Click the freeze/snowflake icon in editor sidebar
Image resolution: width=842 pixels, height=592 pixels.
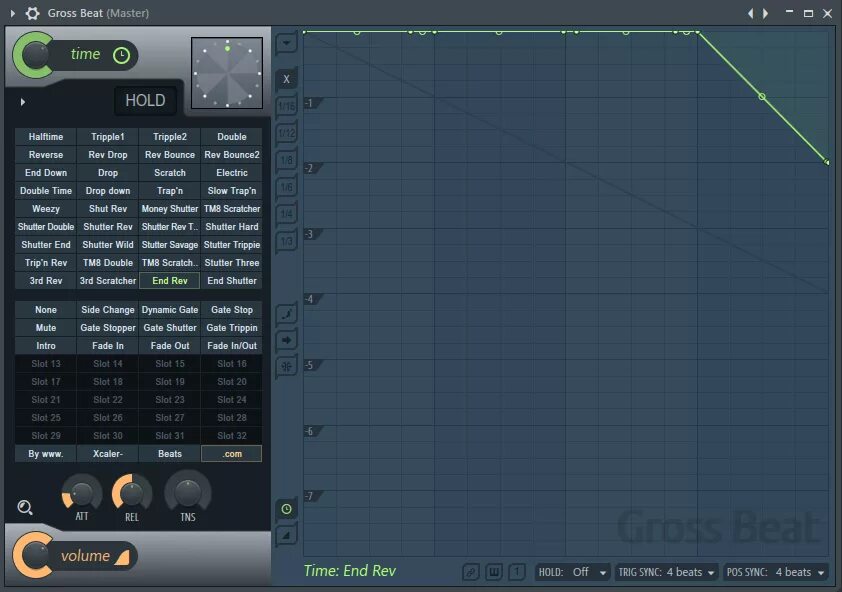tap(286, 366)
